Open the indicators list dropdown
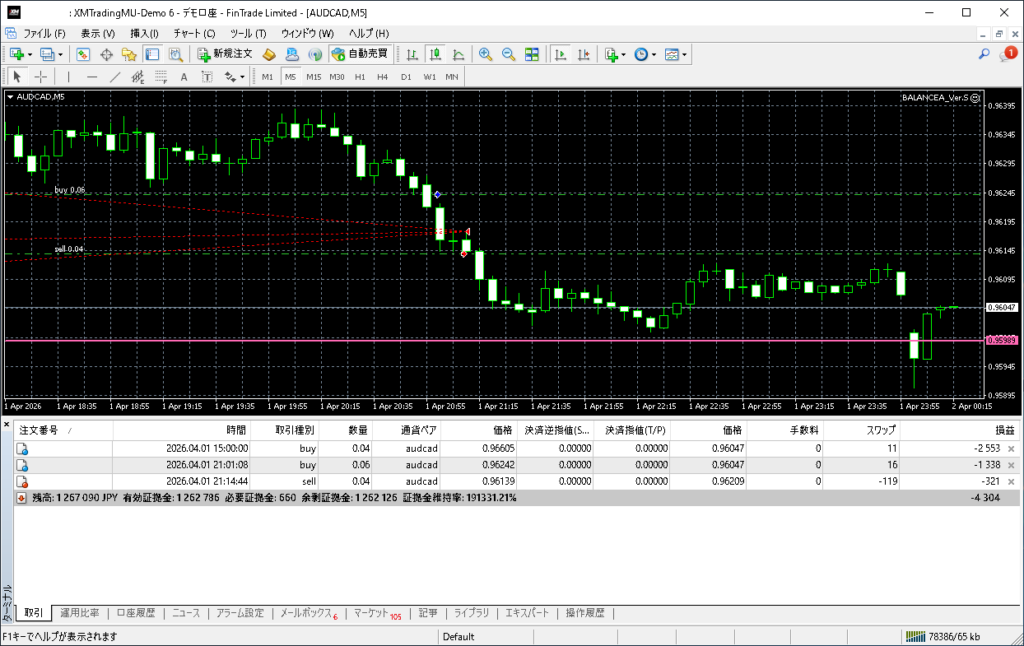 tap(615, 54)
